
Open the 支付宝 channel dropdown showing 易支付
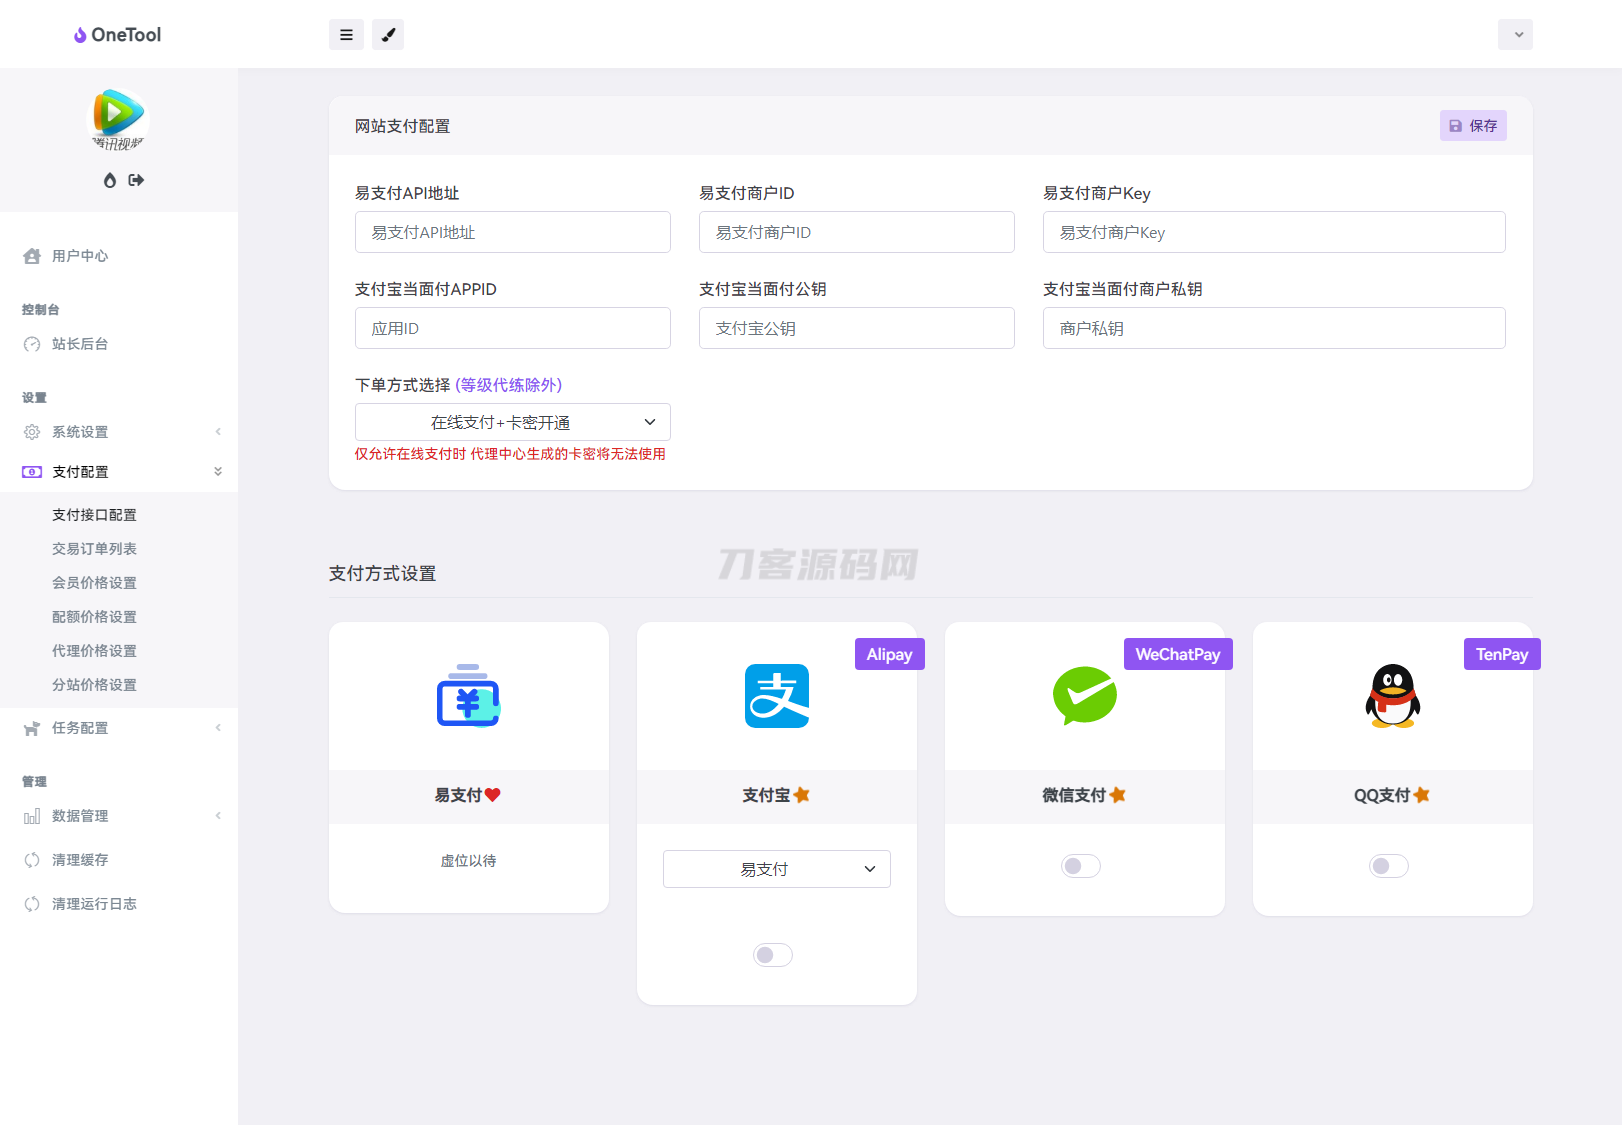tap(776, 869)
